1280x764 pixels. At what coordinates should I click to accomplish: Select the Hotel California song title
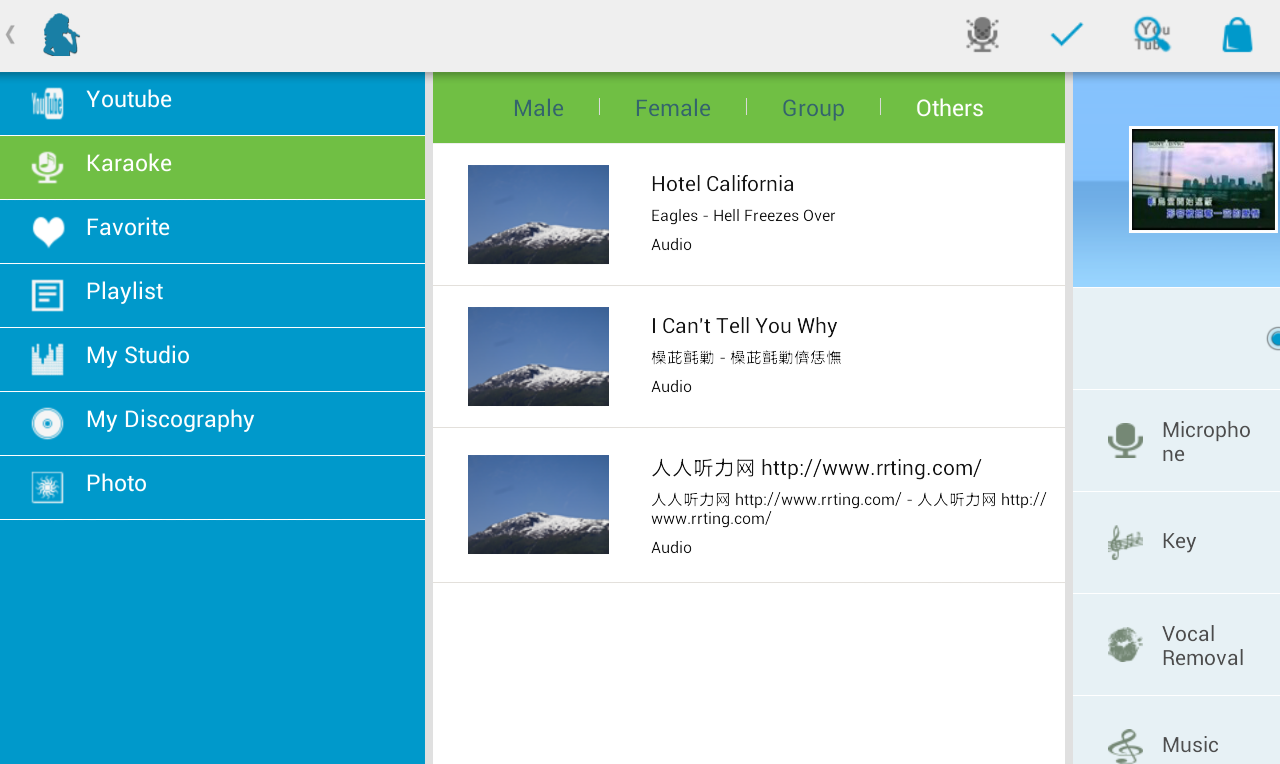click(x=723, y=184)
